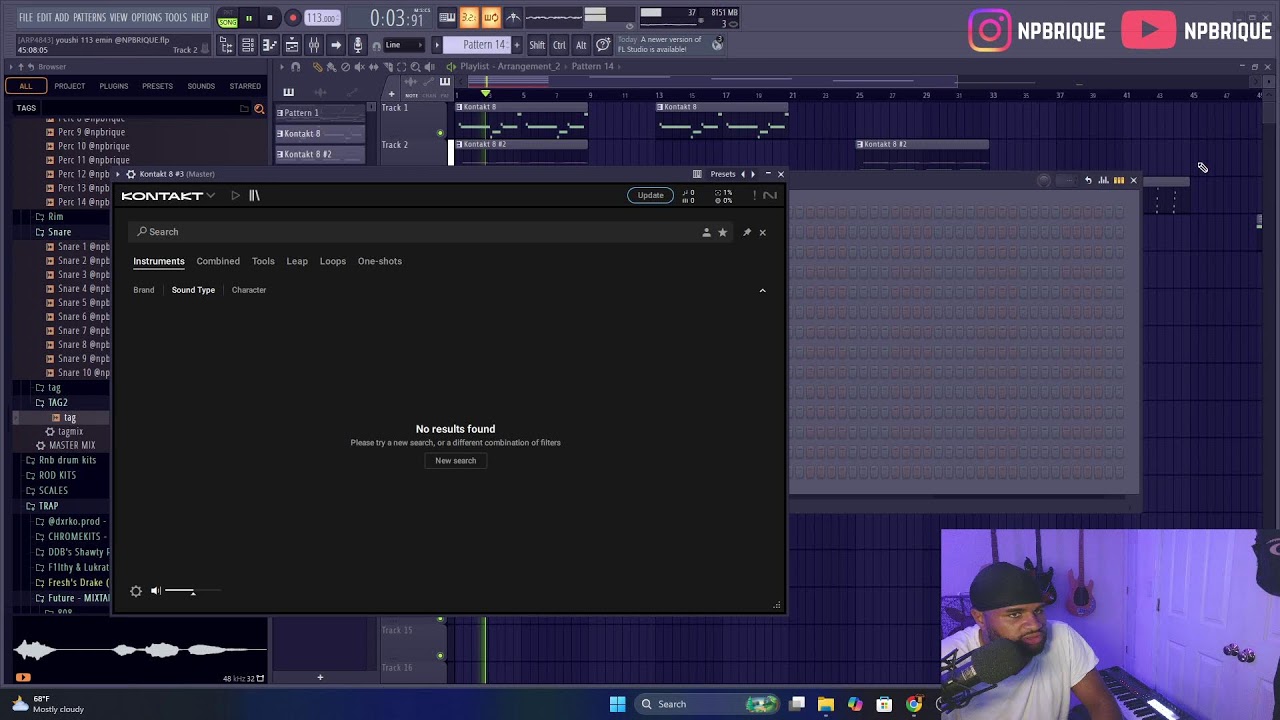Collapse the TRAP folder
Image resolution: width=1280 pixels, height=720 pixels.
point(48,506)
